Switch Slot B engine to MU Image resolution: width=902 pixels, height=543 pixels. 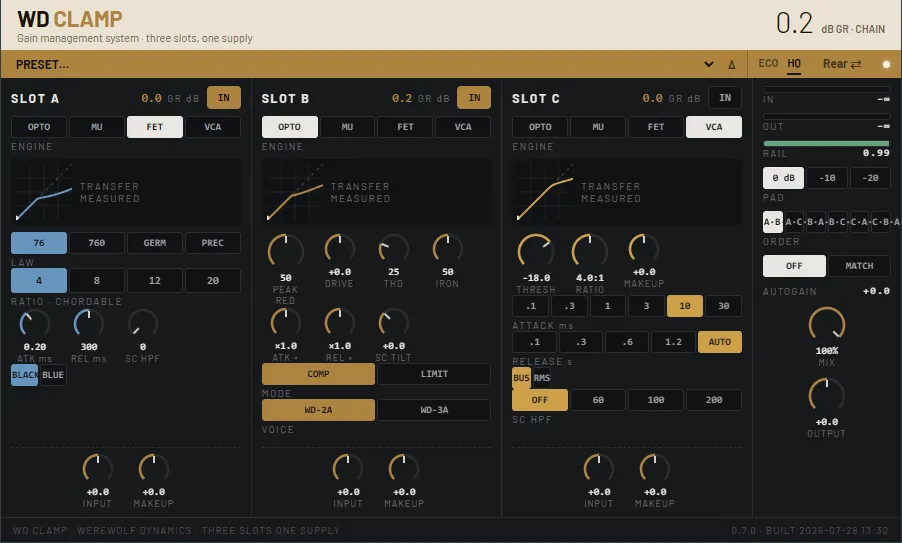(347, 127)
